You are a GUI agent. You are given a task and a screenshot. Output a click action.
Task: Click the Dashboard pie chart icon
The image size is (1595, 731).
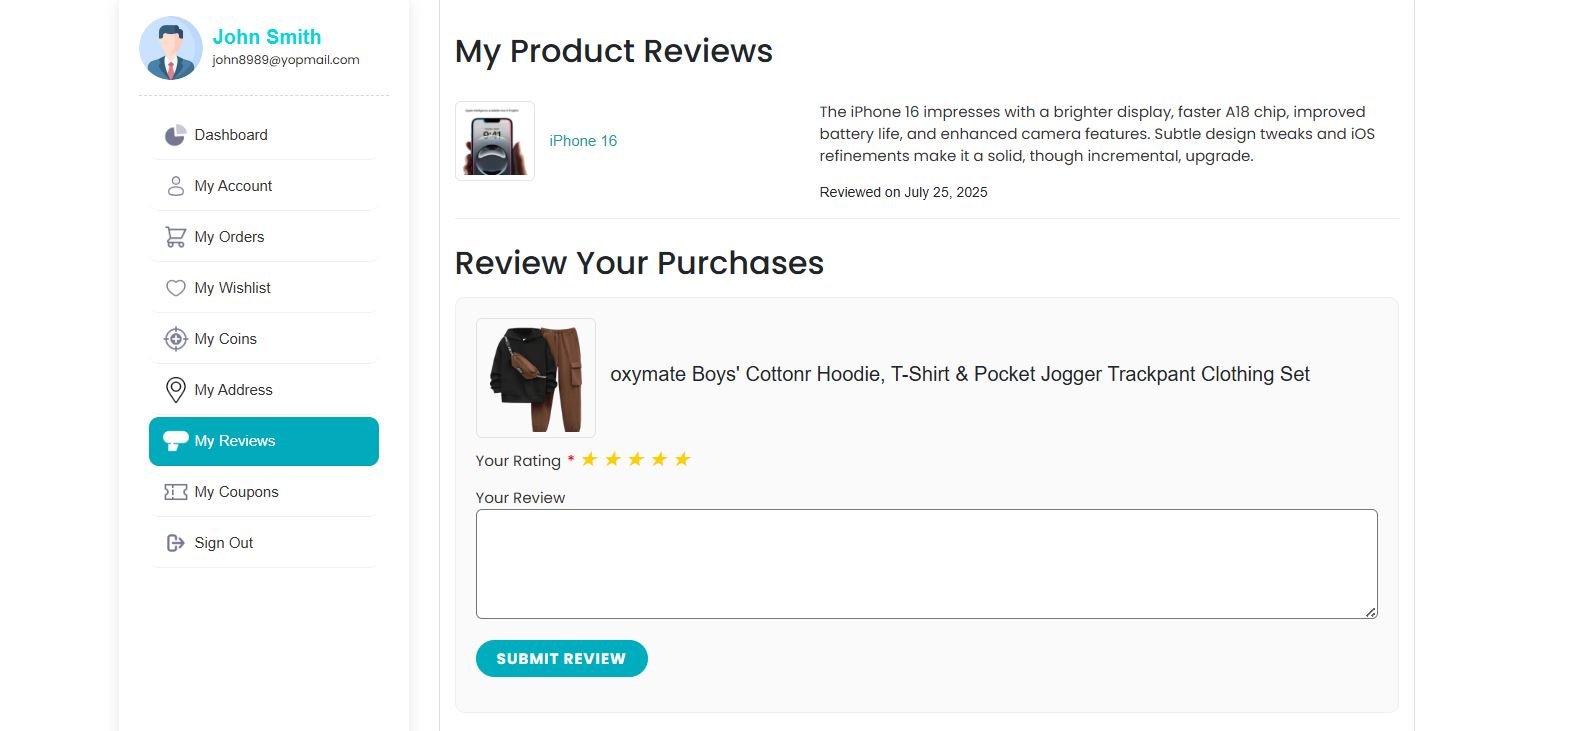coord(175,135)
